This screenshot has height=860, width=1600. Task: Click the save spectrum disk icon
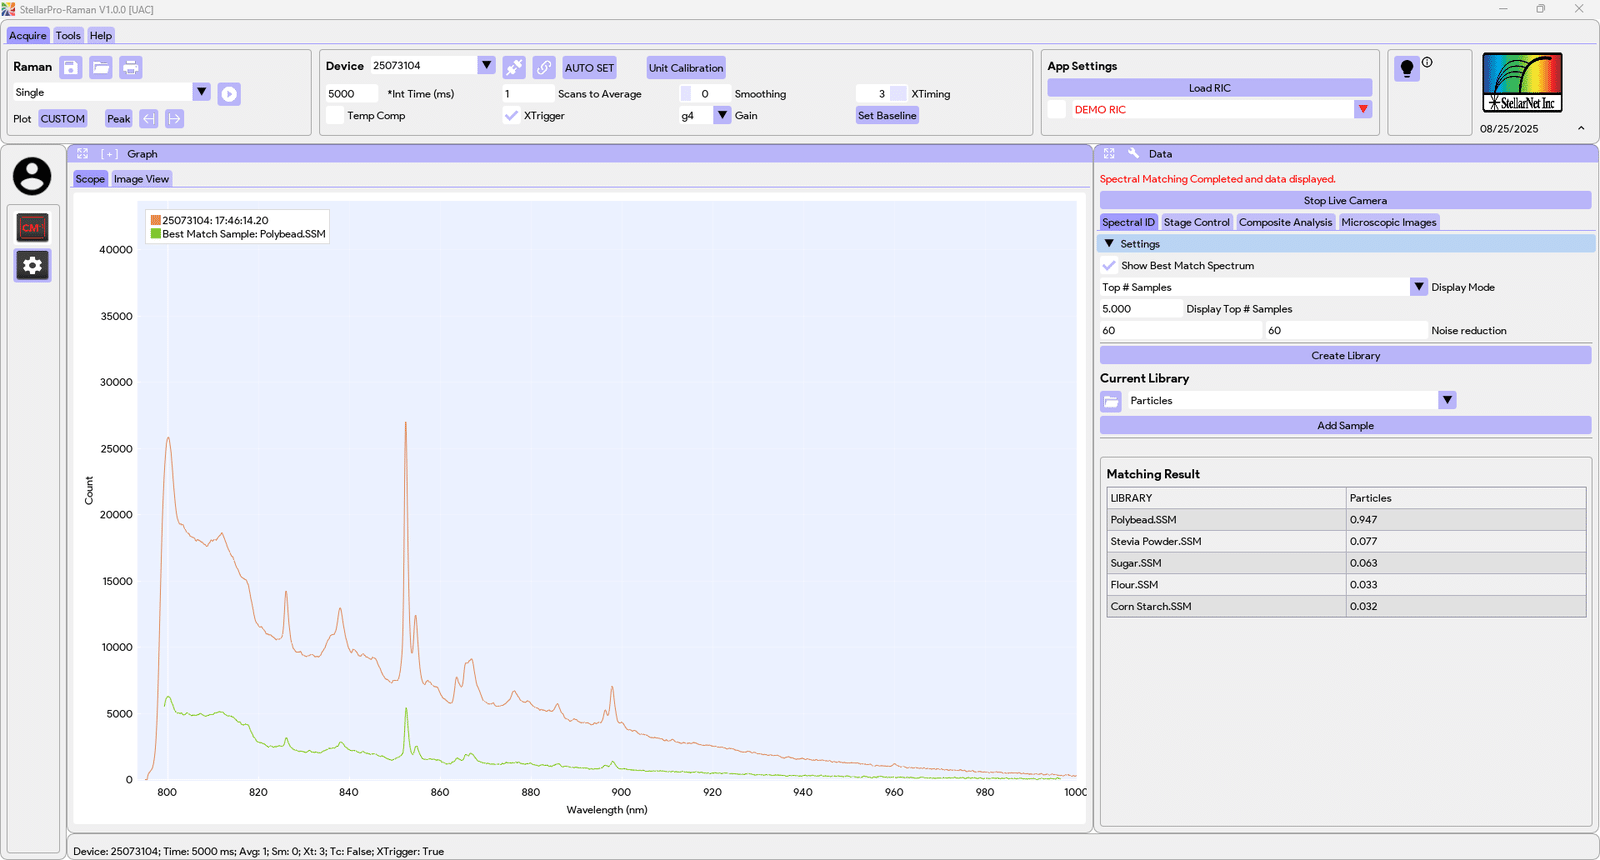[x=71, y=67]
